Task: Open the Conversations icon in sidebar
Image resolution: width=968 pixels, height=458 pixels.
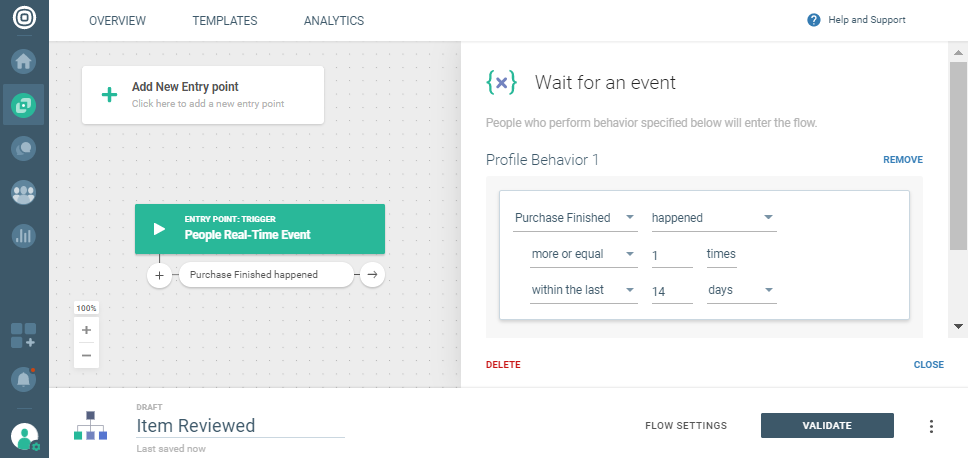Action: (24, 149)
